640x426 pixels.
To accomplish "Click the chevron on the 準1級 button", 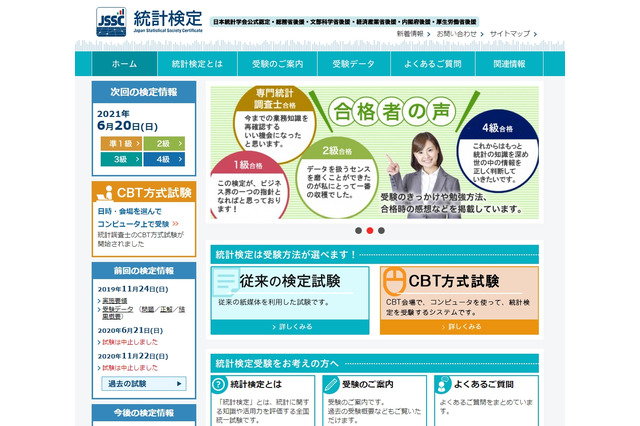I will click(138, 144).
